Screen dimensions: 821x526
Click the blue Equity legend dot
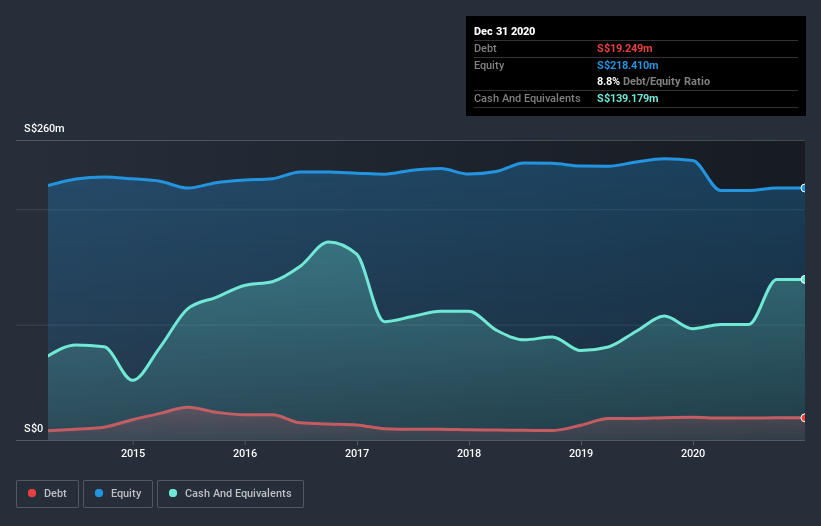99,493
